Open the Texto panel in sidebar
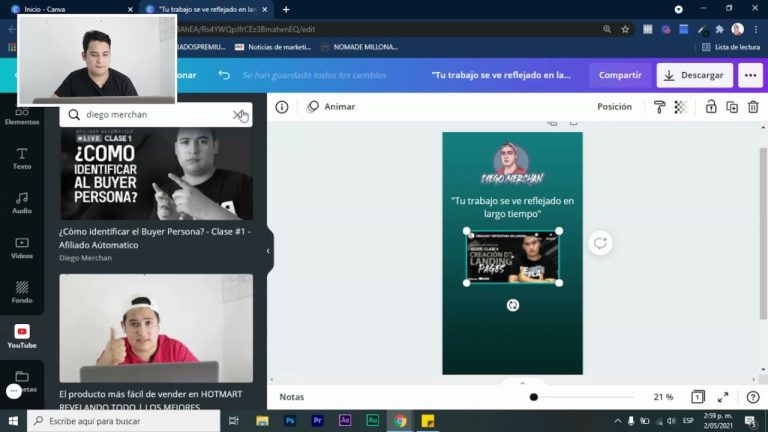The width and height of the screenshot is (768, 432). pos(22,158)
